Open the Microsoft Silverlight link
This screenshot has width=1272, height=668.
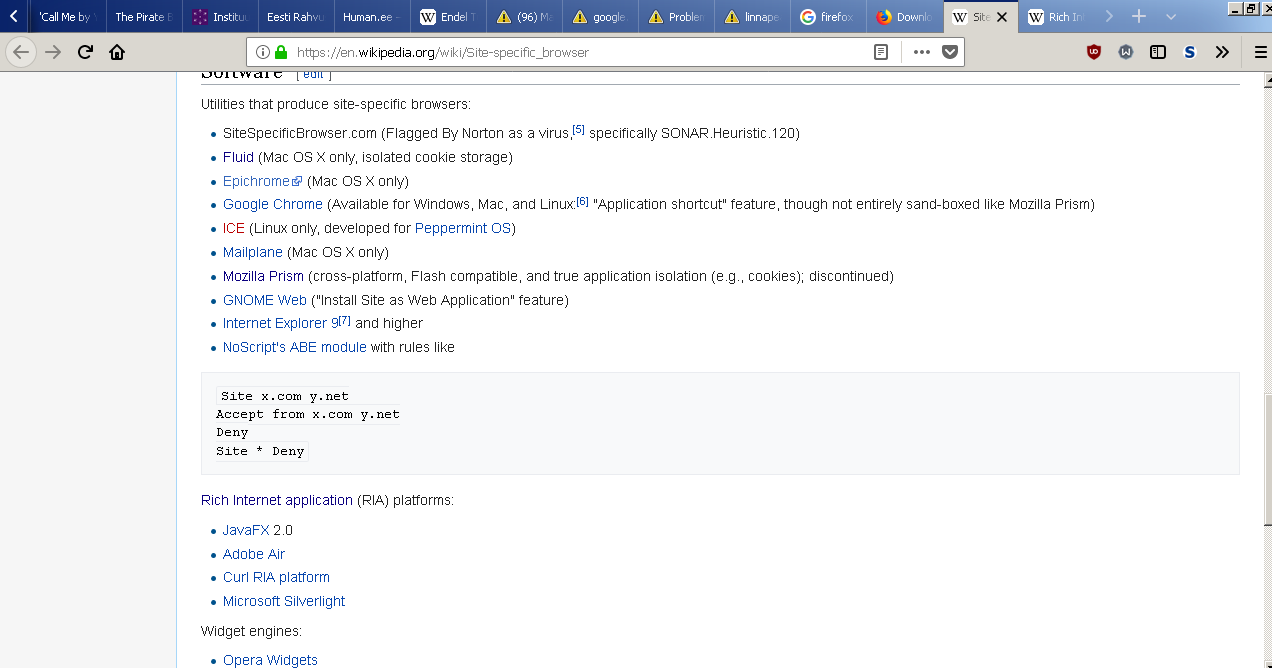point(284,601)
